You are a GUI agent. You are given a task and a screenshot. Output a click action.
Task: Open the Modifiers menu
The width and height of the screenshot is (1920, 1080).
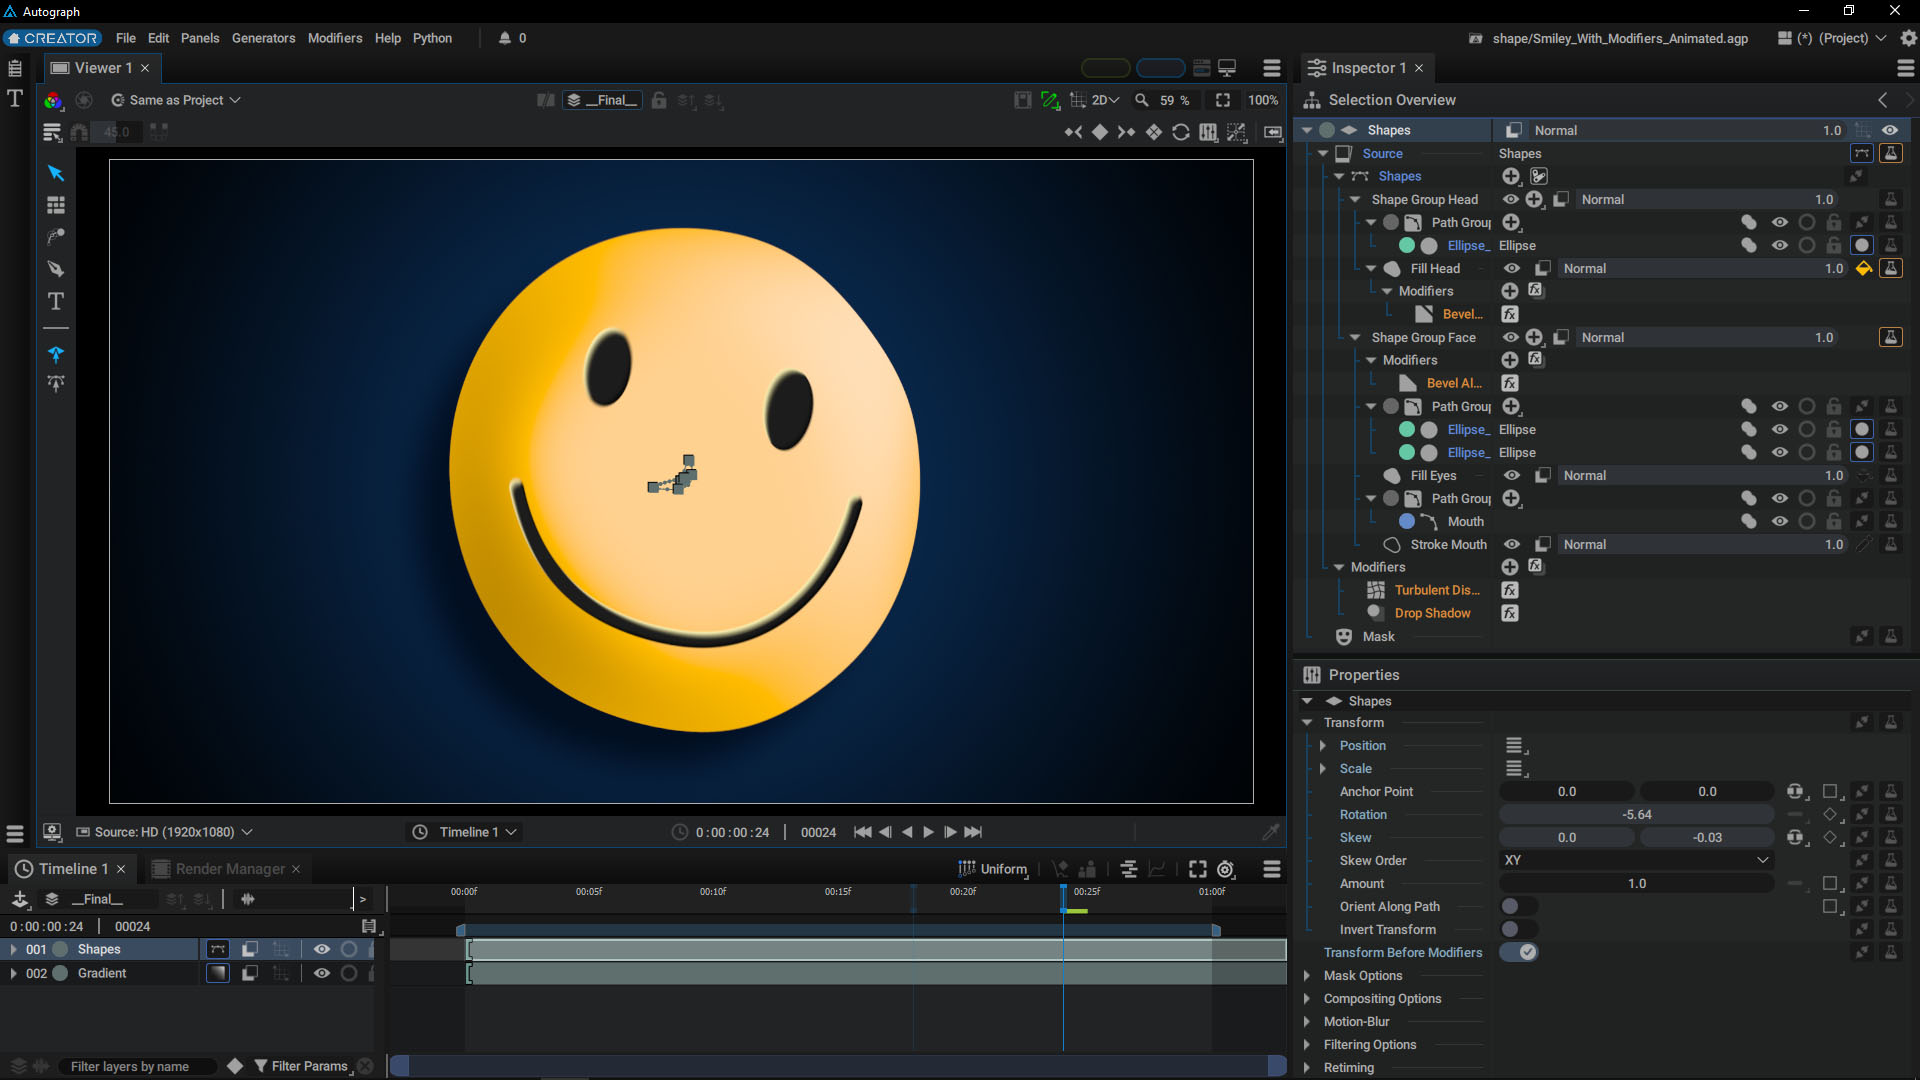pos(335,38)
